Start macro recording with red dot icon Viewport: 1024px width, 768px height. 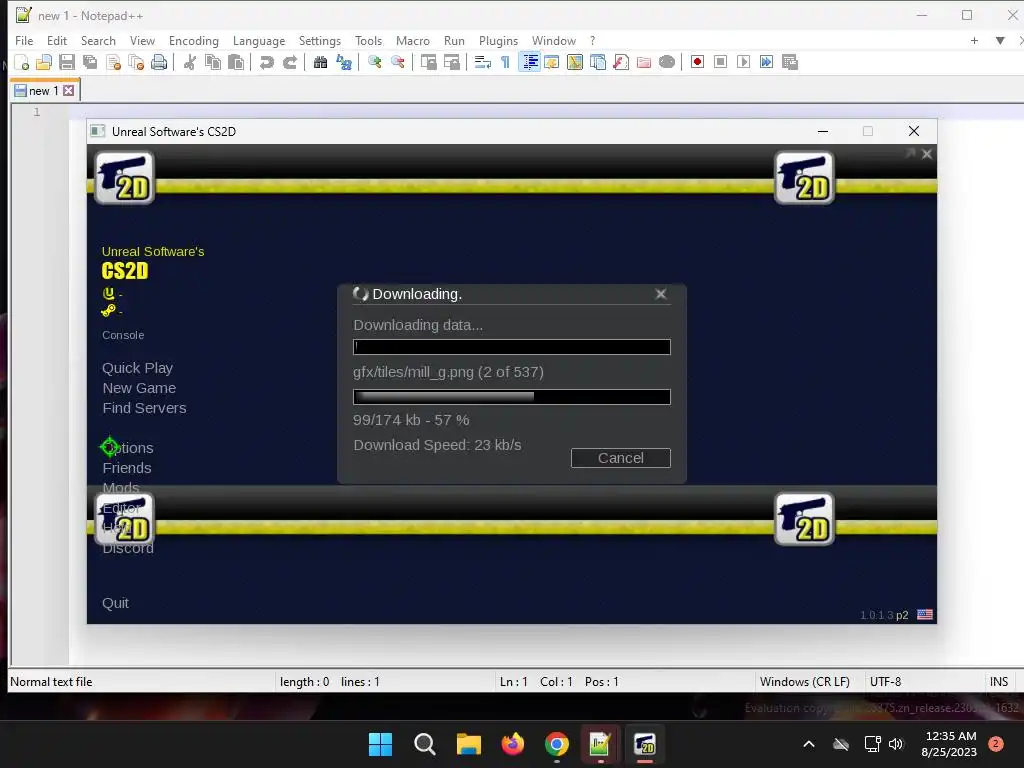[697, 62]
